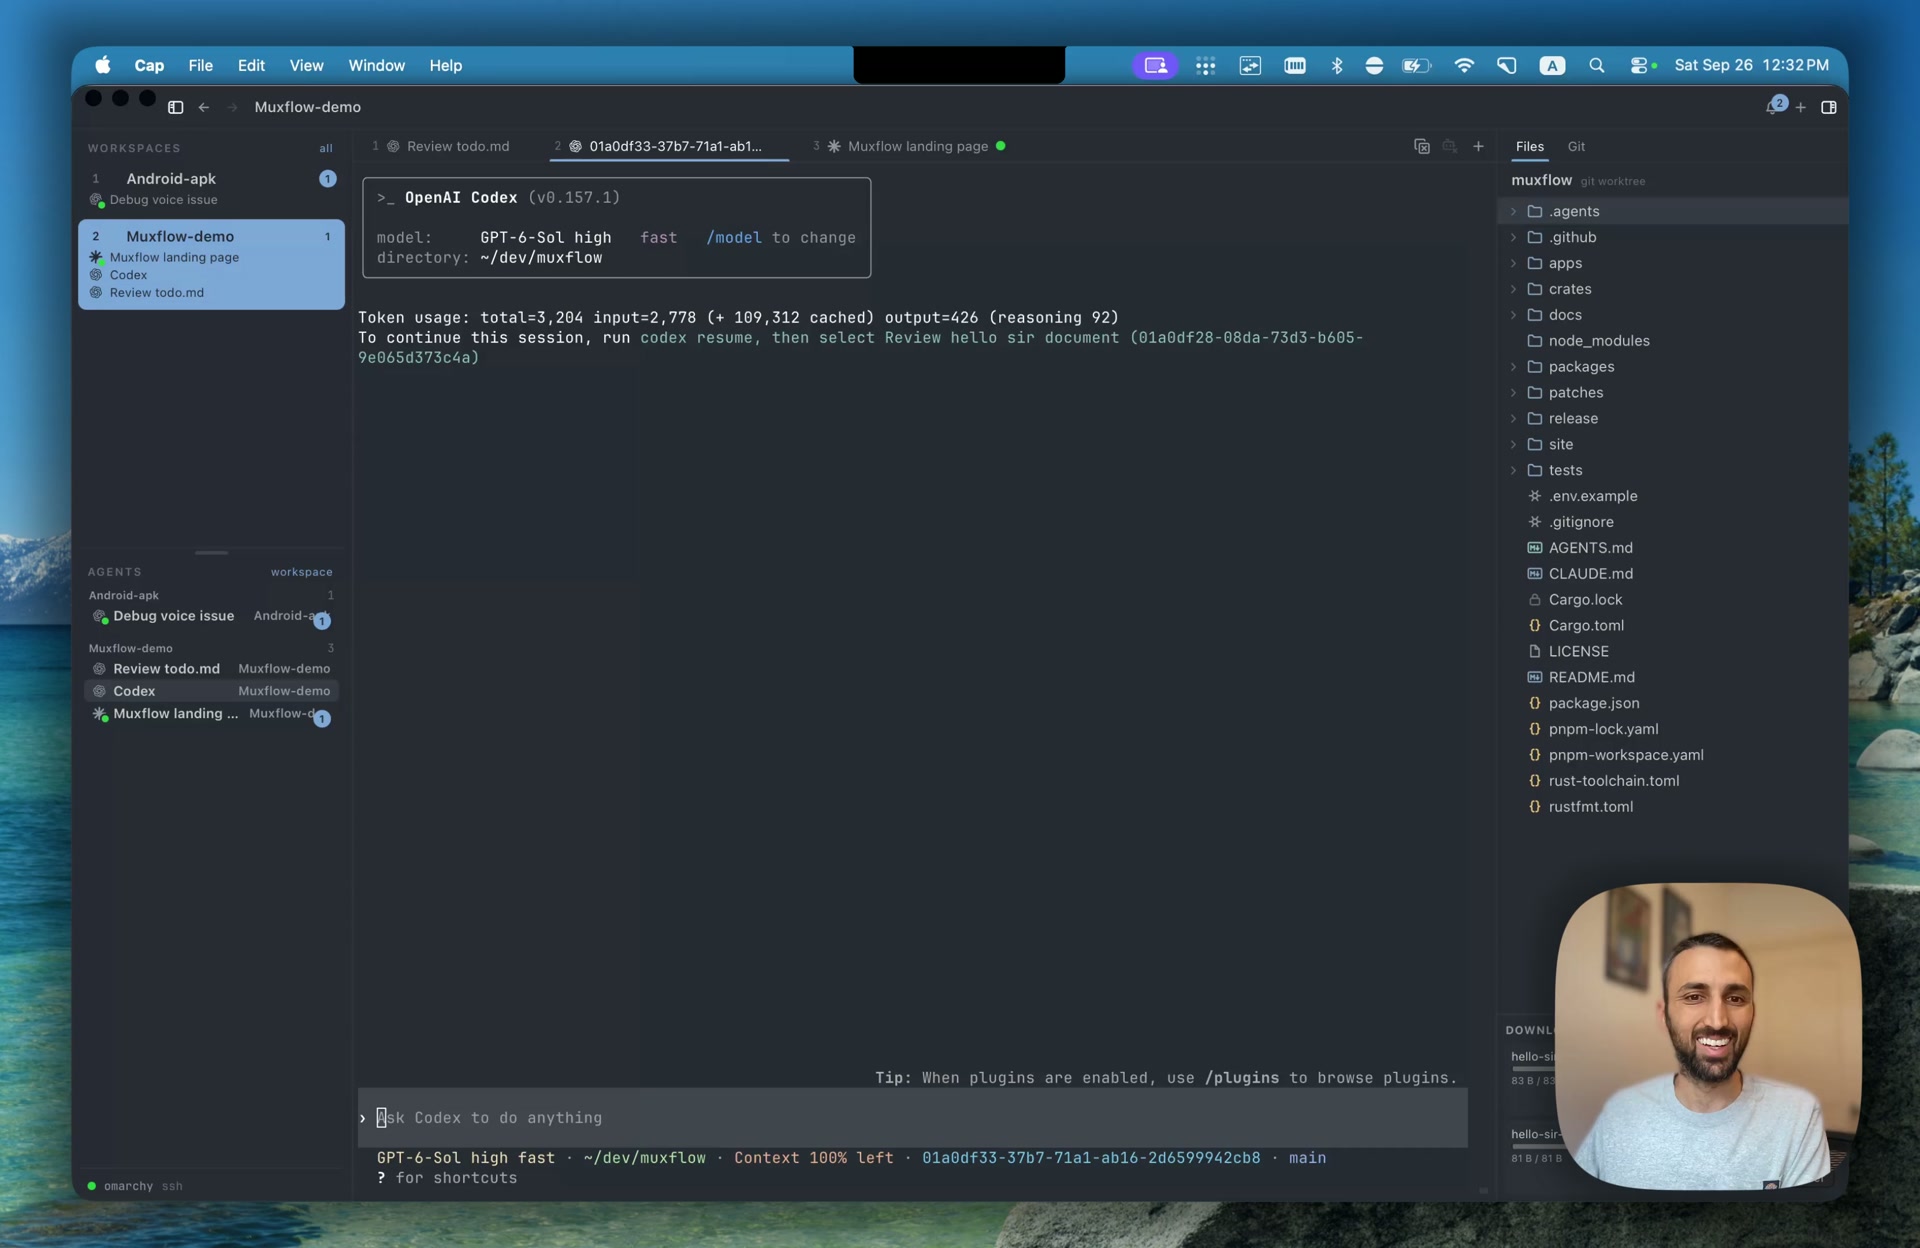The image size is (1920, 1248).
Task: Add a new tab with the plus icon
Action: click(x=1478, y=147)
